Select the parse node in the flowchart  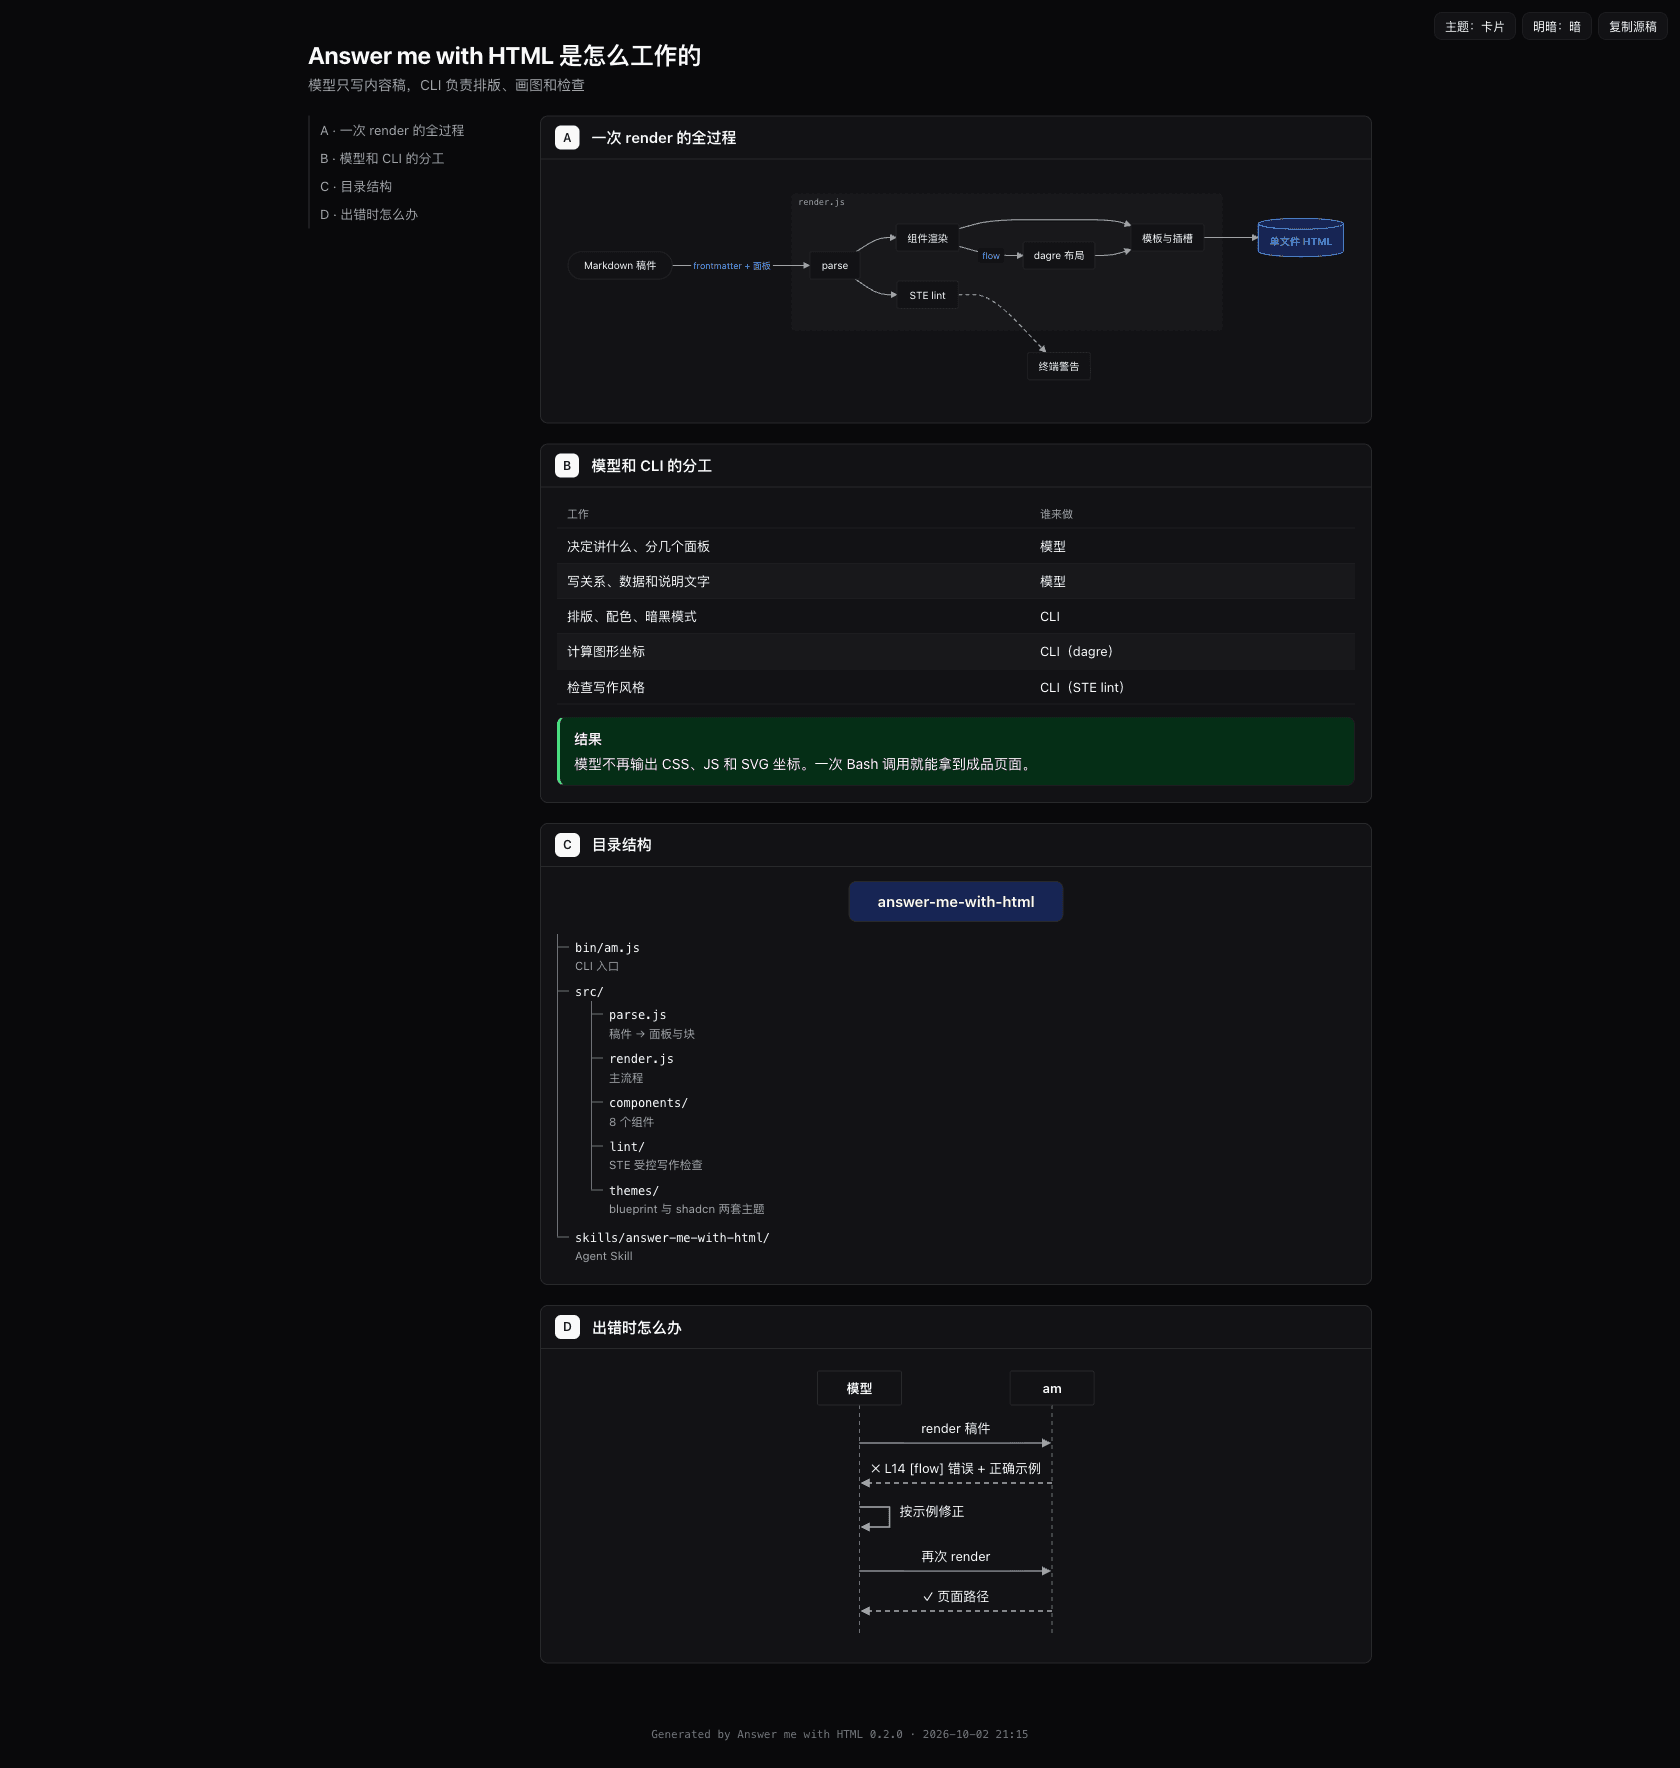(x=835, y=266)
